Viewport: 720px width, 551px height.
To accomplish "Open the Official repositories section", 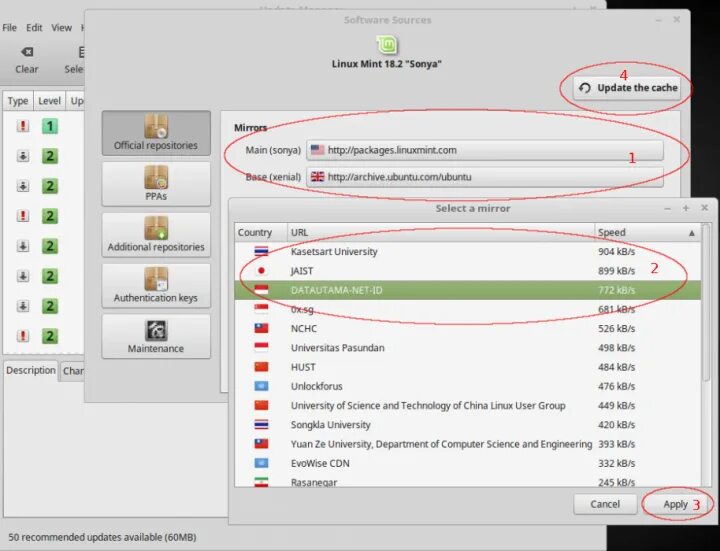I will [156, 133].
